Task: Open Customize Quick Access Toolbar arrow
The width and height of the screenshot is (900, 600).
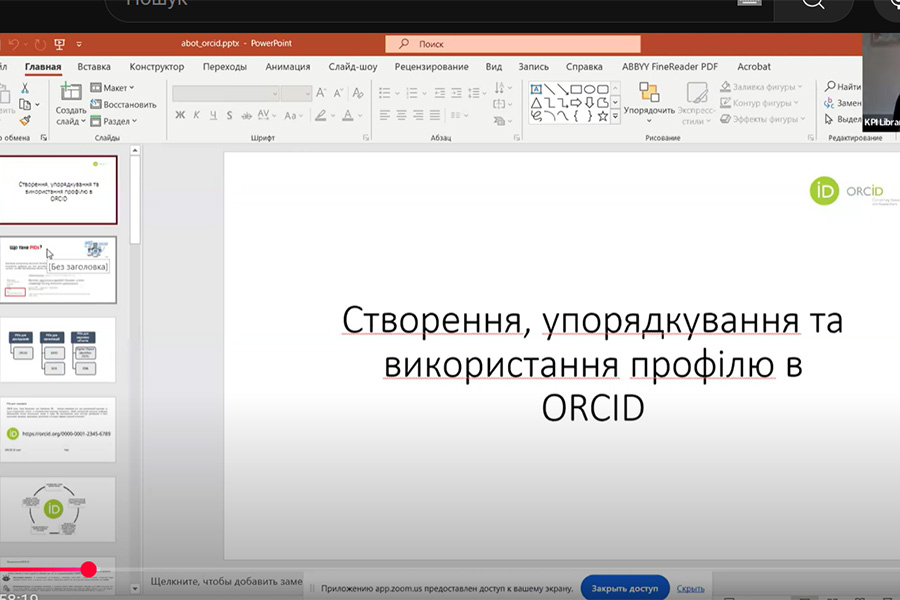Action: (x=79, y=44)
